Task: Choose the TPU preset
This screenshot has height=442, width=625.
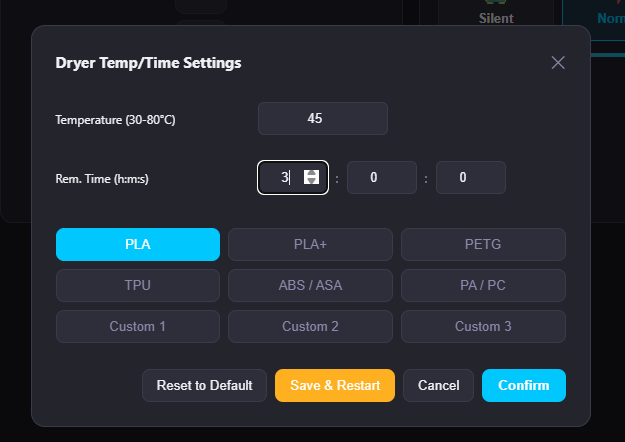Action: coord(138,285)
